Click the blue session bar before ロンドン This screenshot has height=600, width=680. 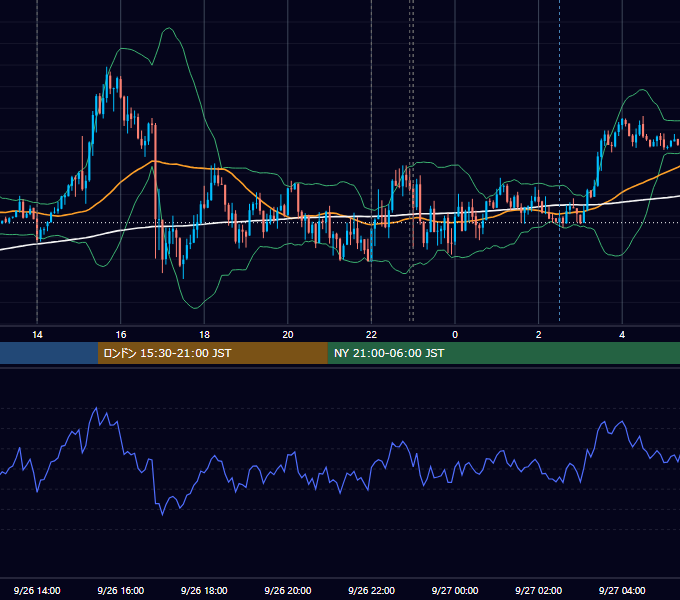[x=49, y=353]
